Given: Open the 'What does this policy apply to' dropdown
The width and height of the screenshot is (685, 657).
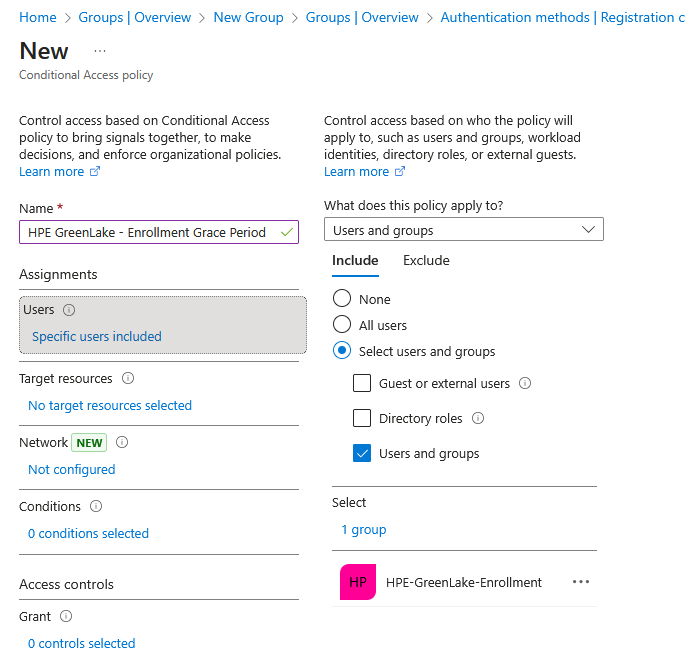Looking at the screenshot, I should [464, 230].
